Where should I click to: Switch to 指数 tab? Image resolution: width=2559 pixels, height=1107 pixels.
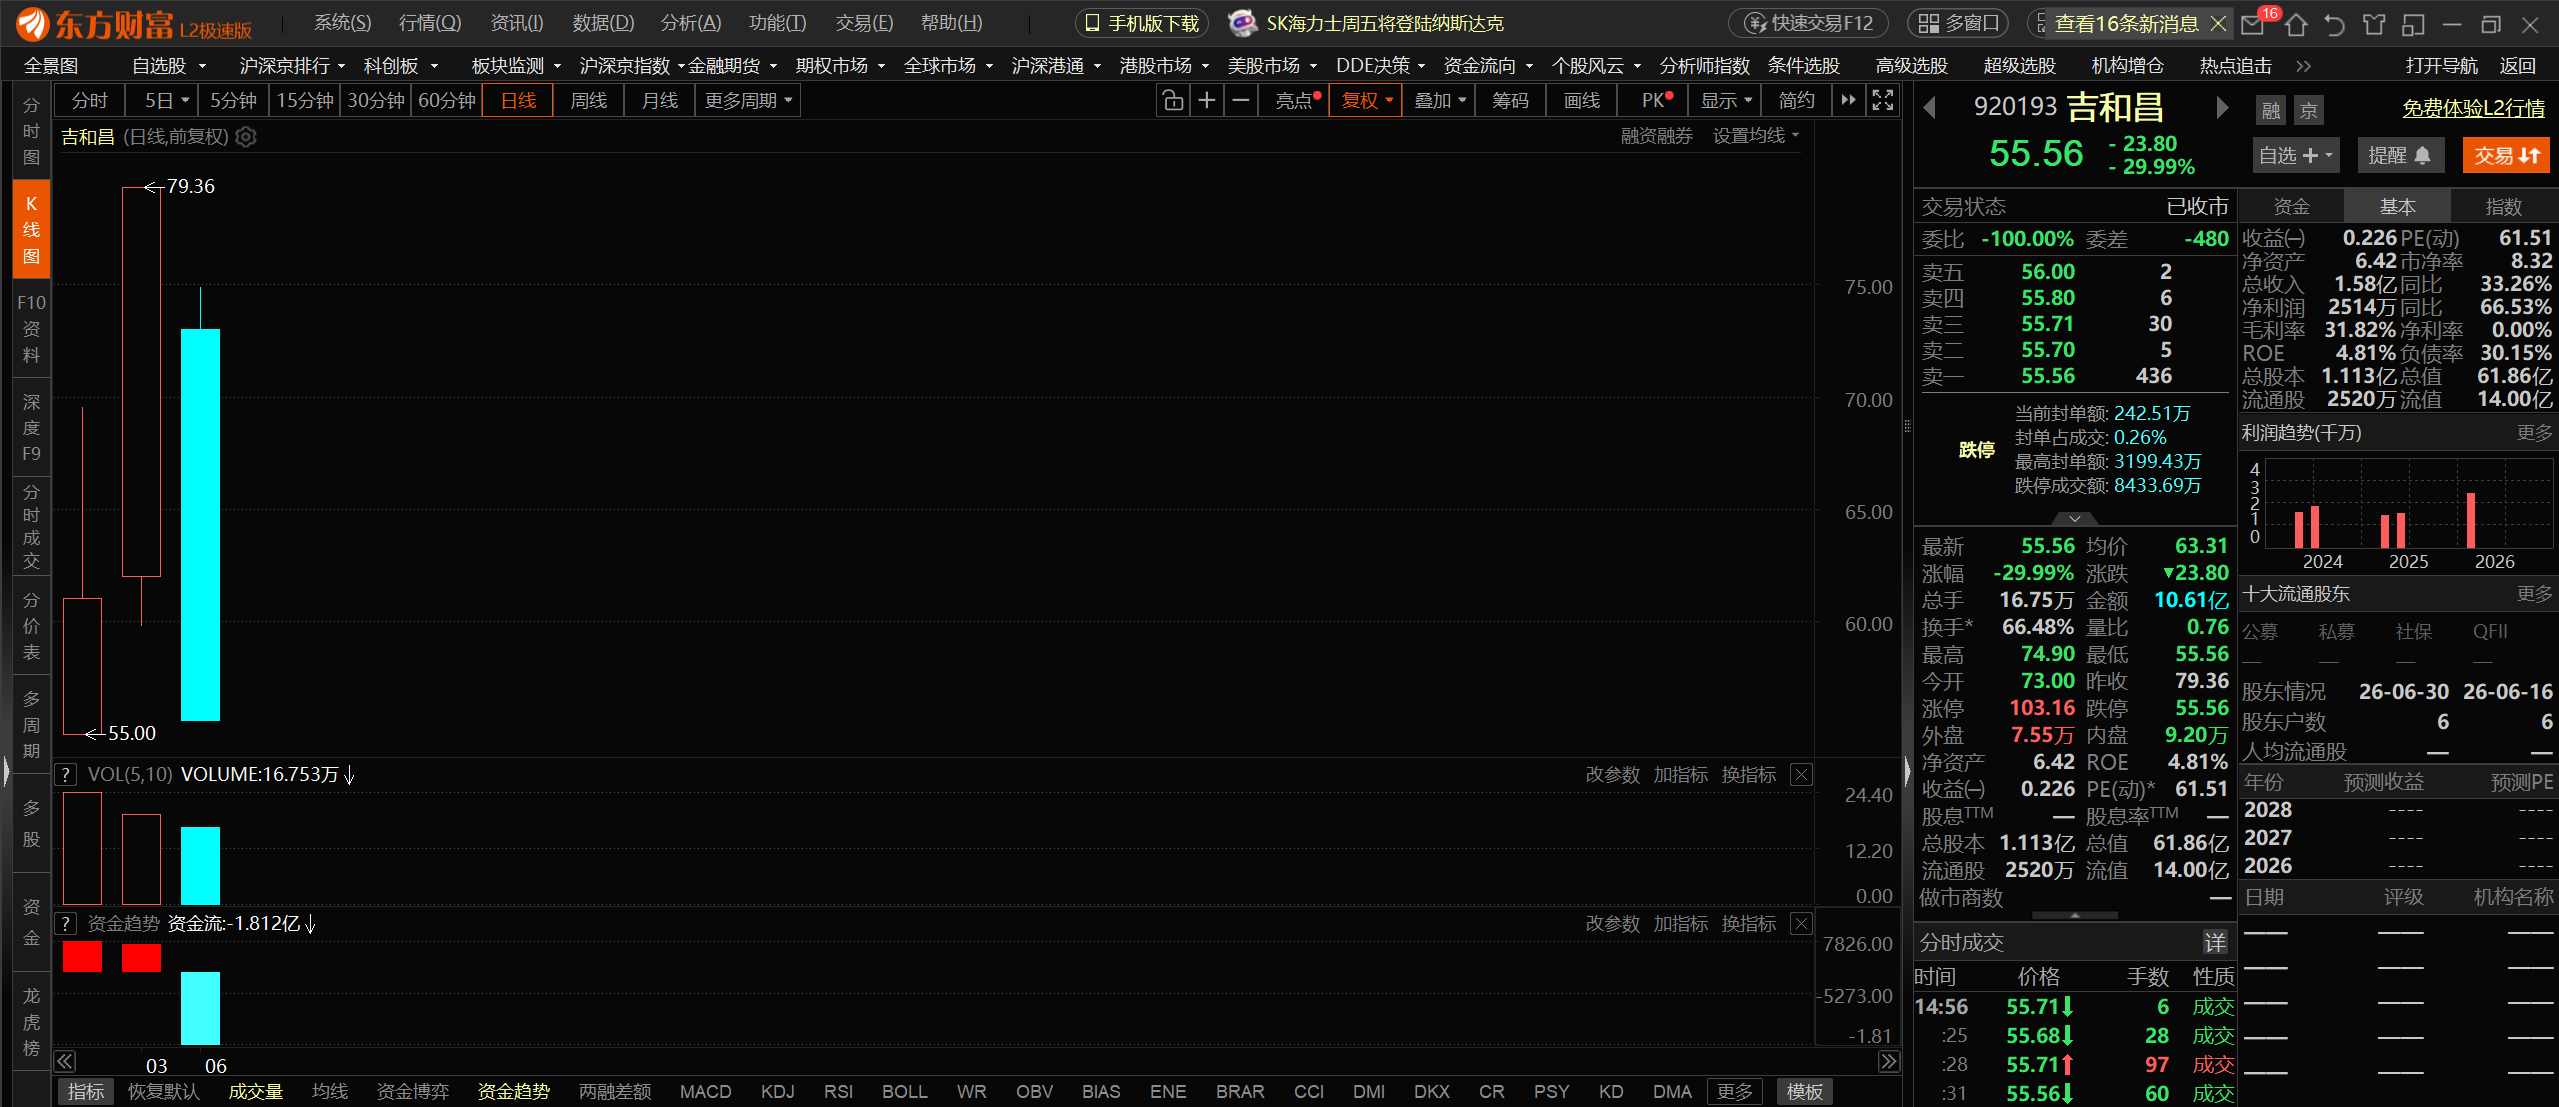pos(2503,207)
